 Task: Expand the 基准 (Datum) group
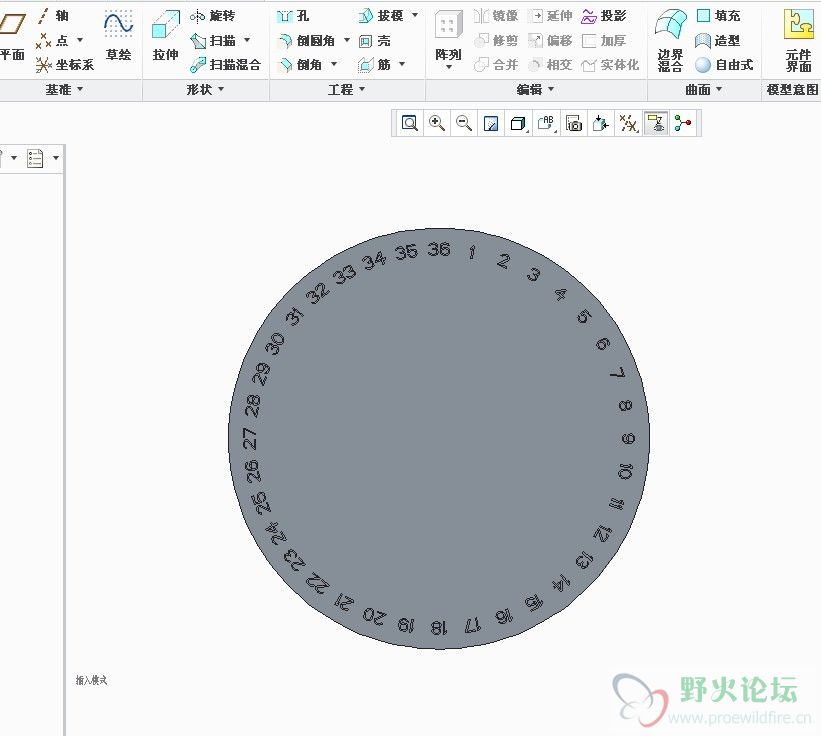(64, 90)
